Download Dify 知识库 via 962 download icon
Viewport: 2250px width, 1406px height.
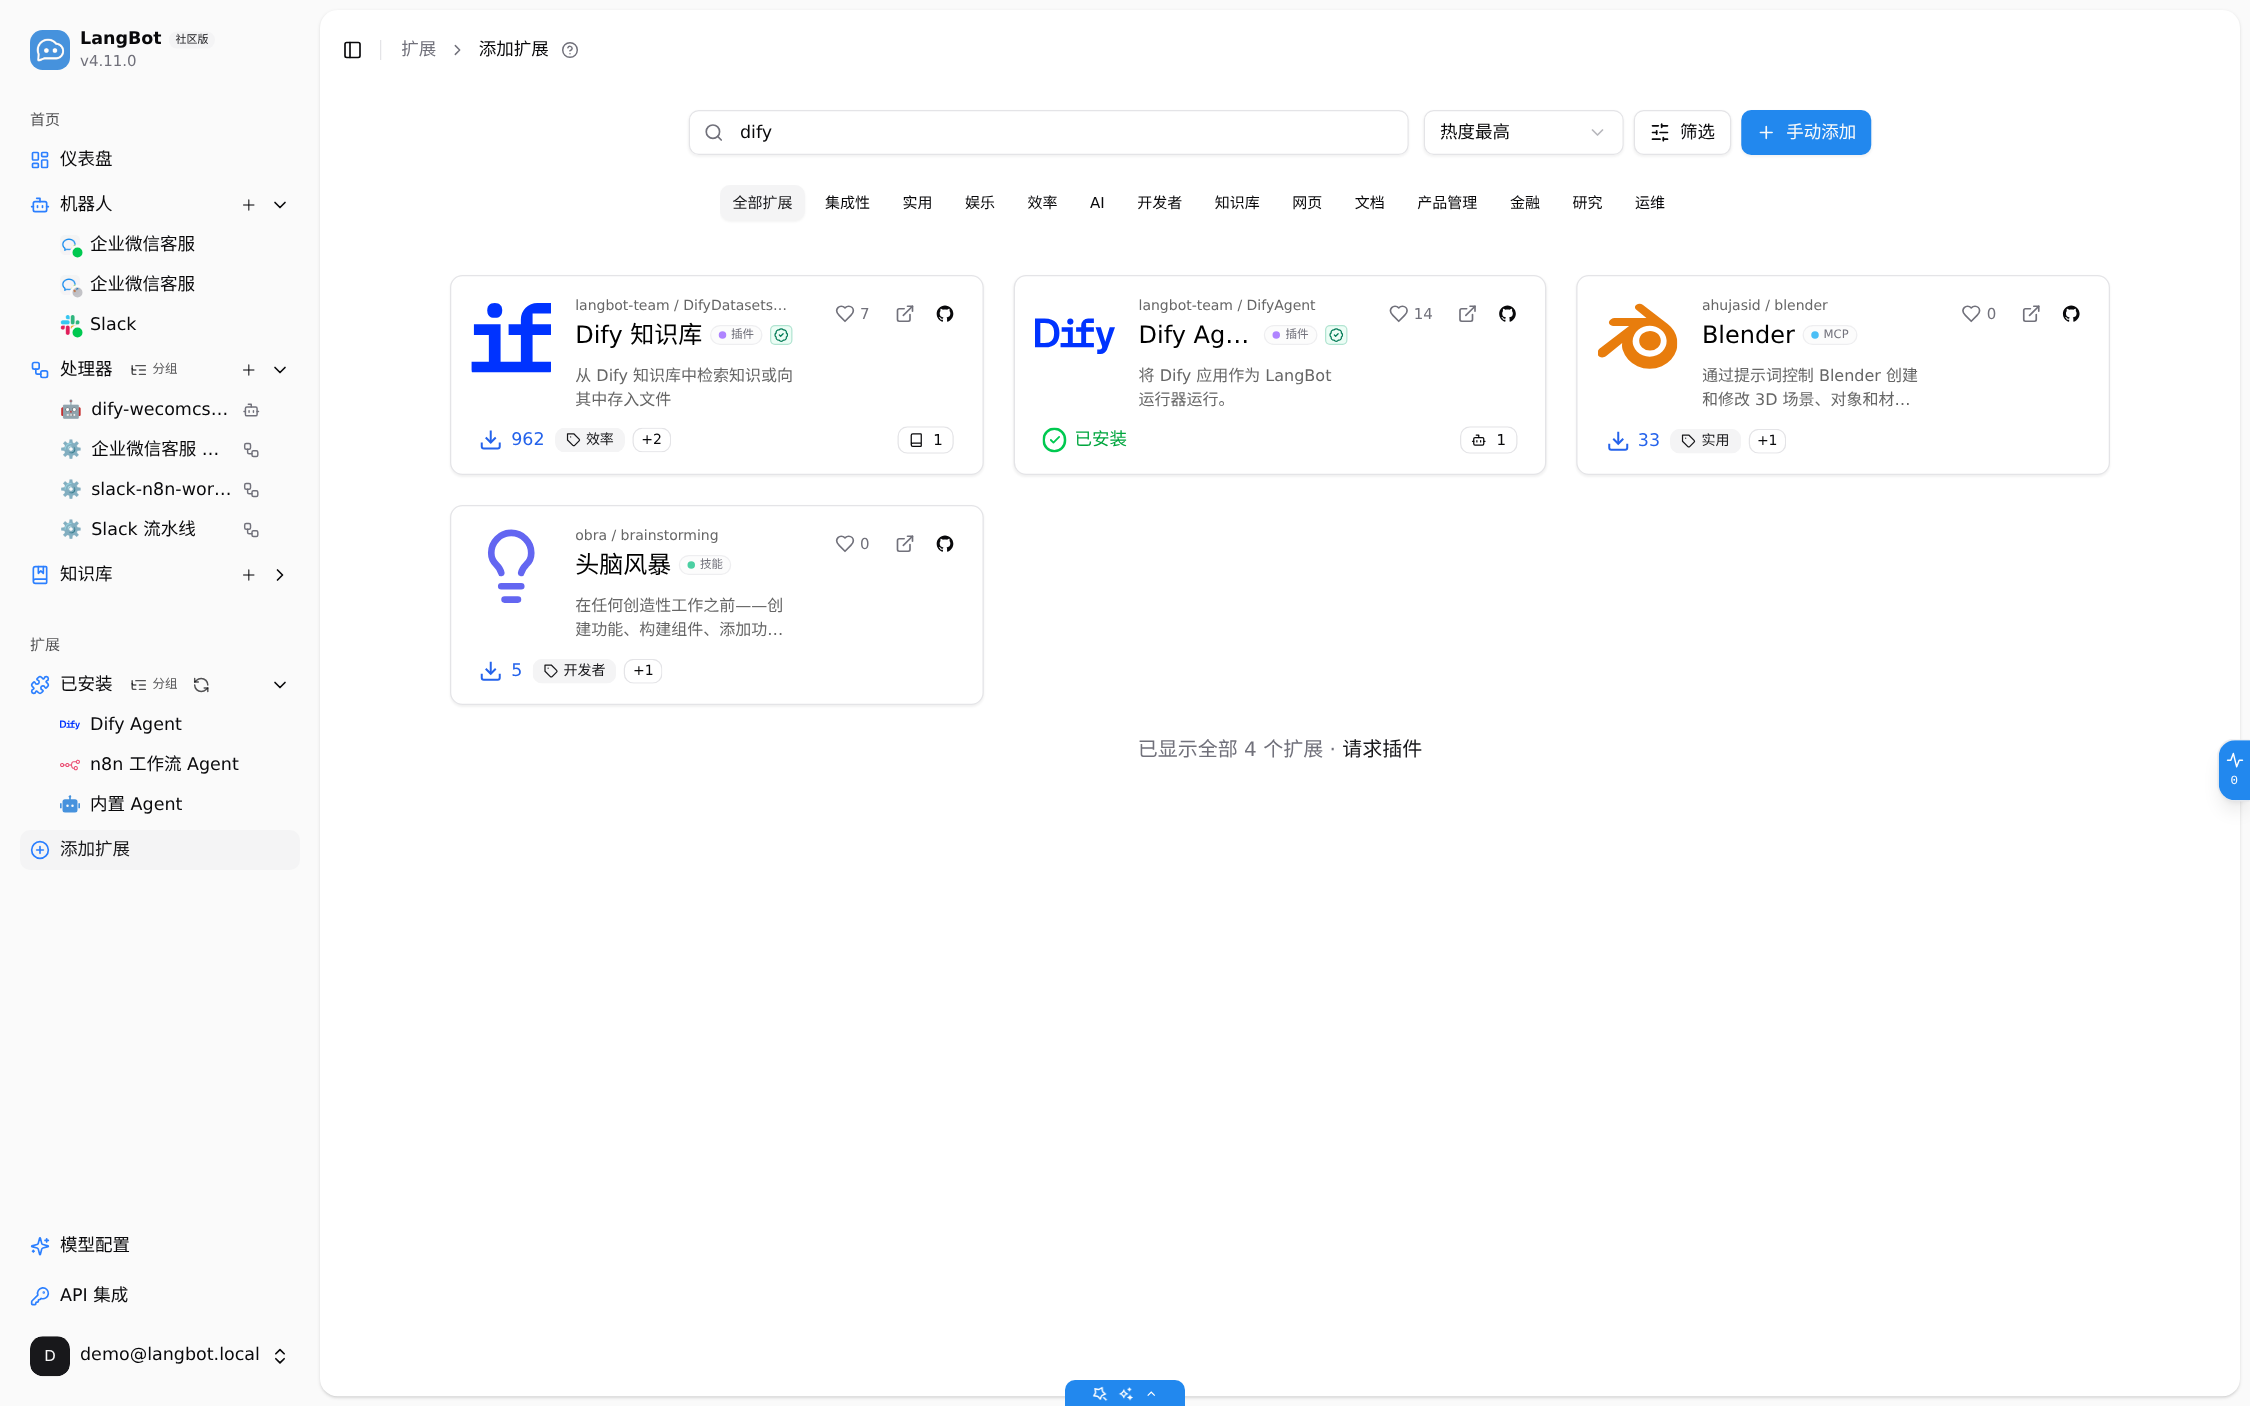[x=490, y=440]
